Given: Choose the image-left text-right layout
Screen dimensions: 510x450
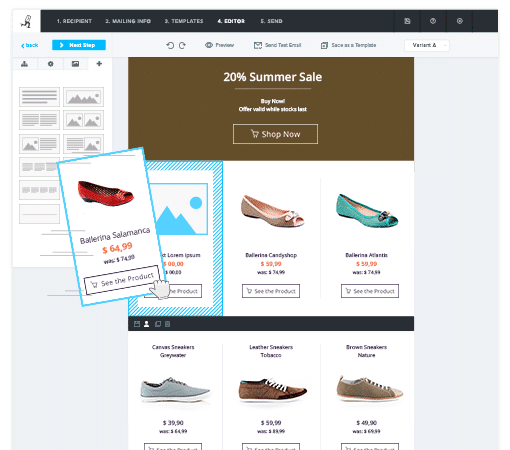Looking at the screenshot, I should click(x=39, y=144).
